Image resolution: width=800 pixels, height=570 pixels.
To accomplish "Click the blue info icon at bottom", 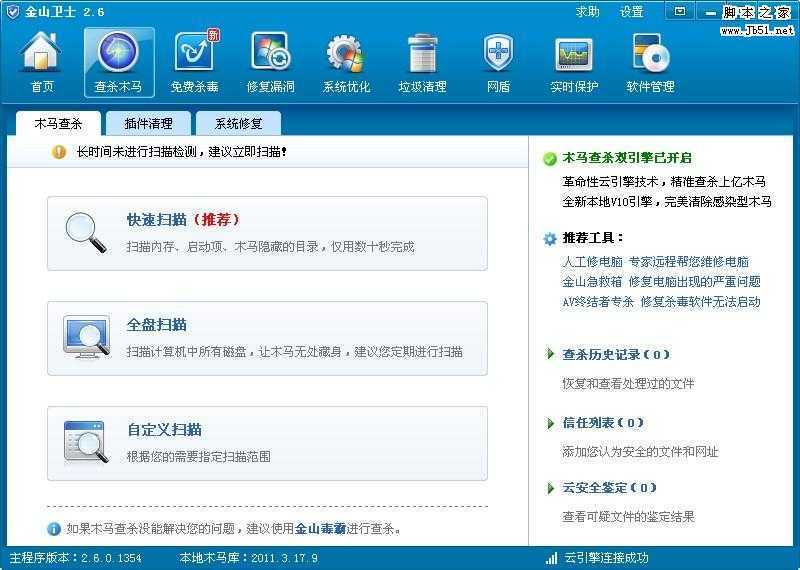I will pyautogui.click(x=54, y=529).
